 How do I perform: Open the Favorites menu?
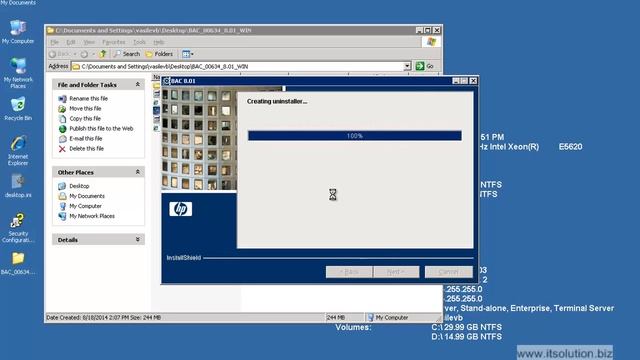click(x=114, y=42)
